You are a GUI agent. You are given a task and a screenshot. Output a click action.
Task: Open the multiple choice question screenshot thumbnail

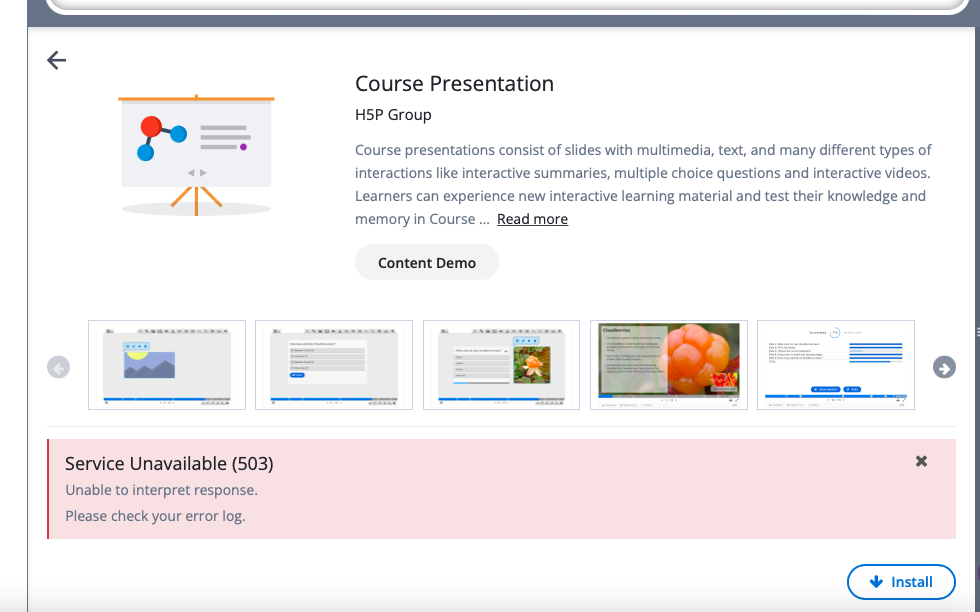click(334, 365)
